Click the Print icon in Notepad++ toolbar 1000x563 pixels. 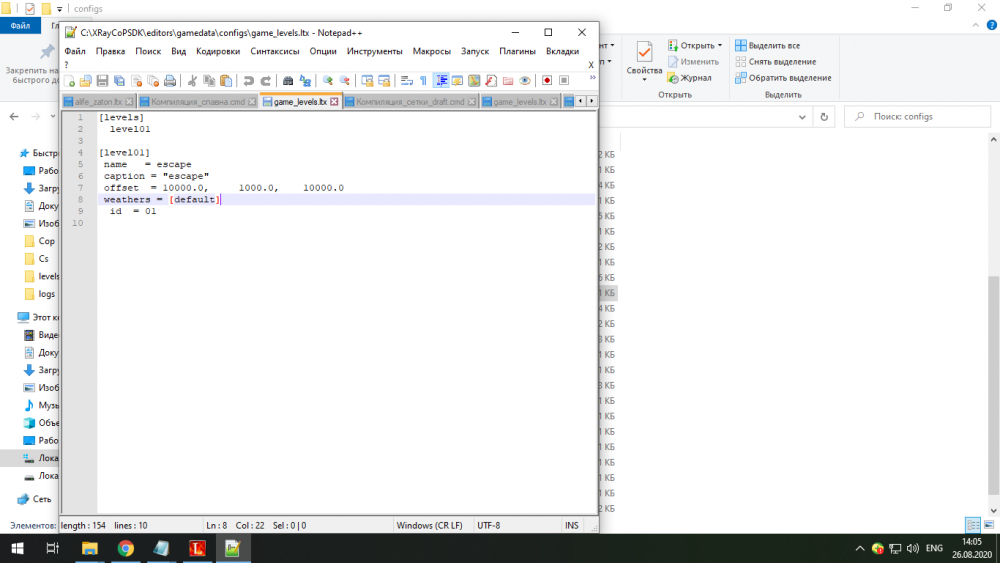coord(170,81)
